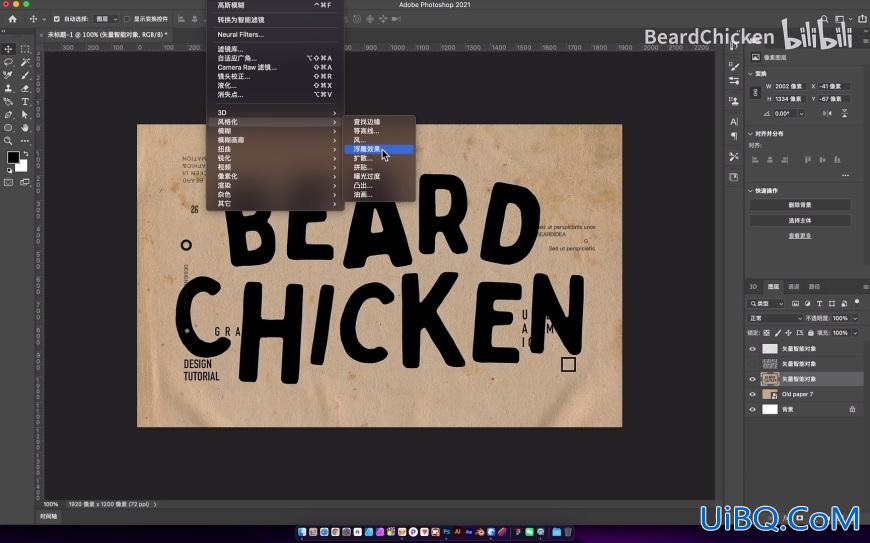This screenshot has height=543, width=870.
Task: Open the Auto-Select 图层 dropdown
Action: tap(107, 19)
